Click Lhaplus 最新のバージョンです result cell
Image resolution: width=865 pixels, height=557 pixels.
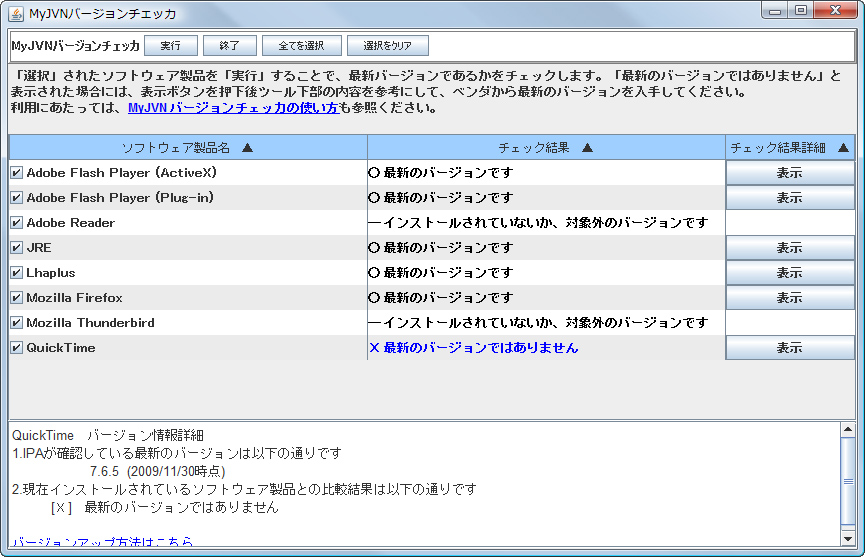point(546,272)
